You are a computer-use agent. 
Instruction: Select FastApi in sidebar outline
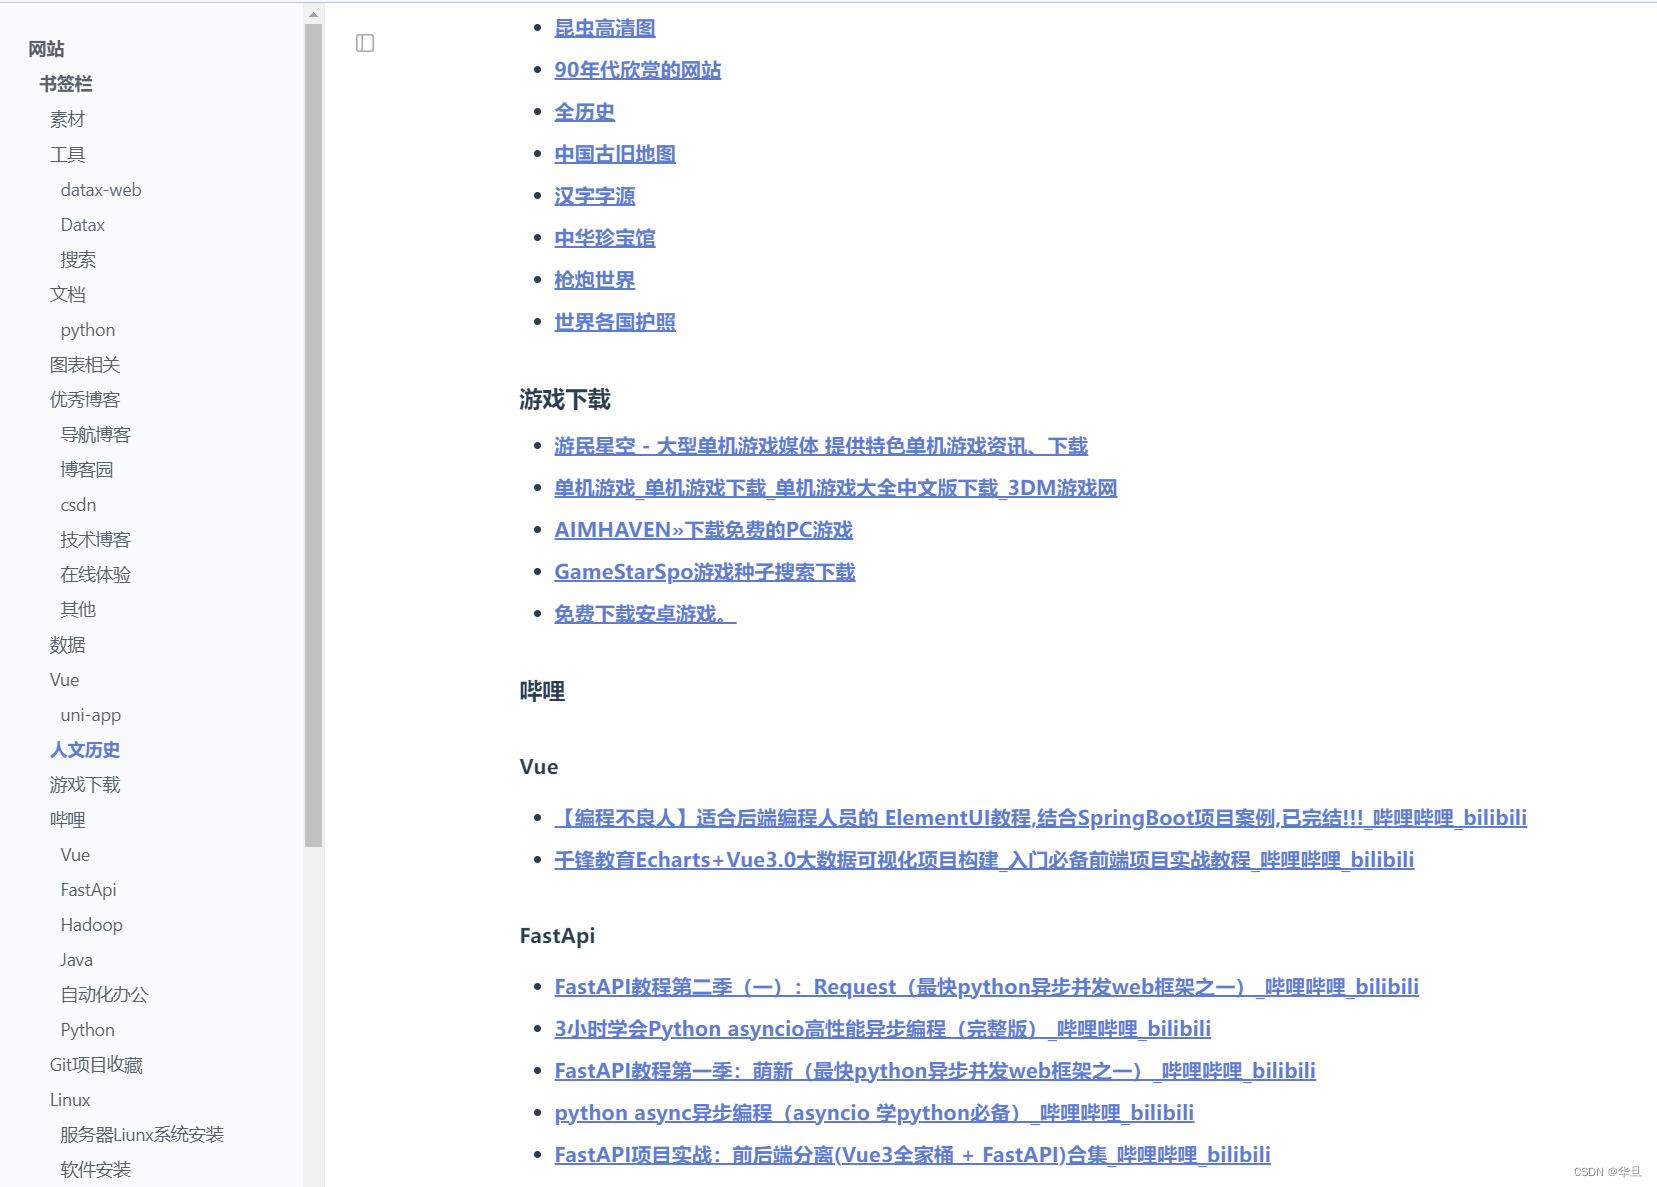(x=89, y=889)
